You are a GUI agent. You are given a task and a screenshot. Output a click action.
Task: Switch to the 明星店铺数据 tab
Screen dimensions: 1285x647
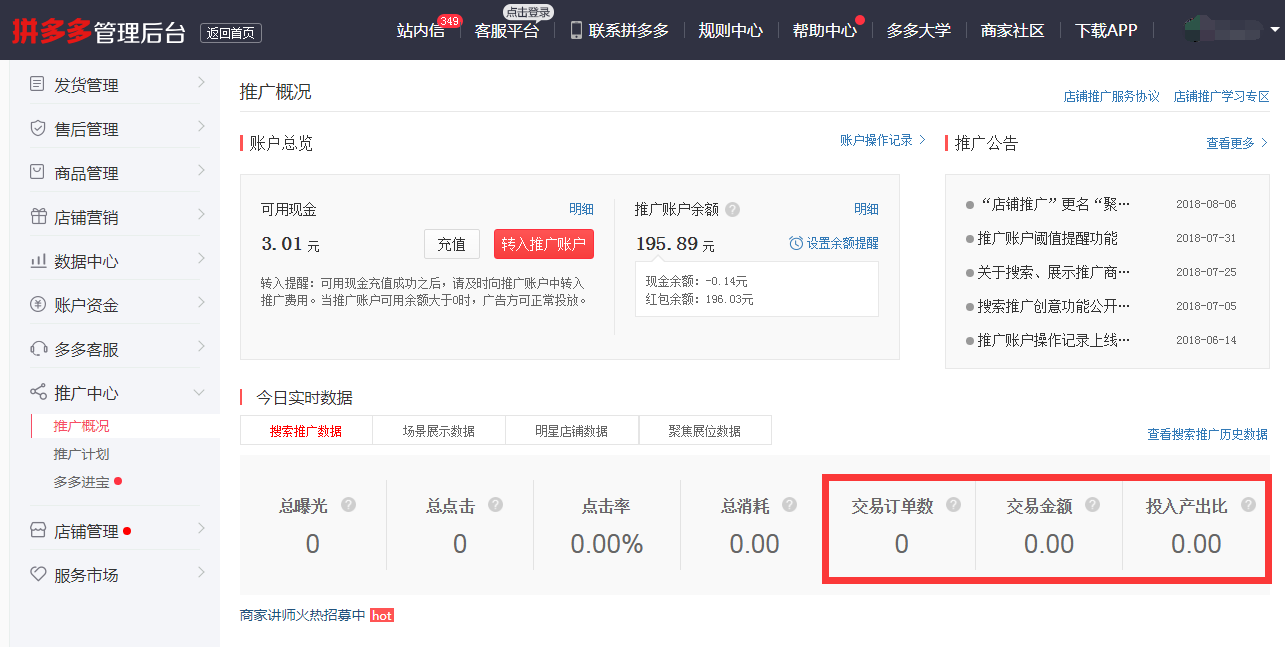click(572, 431)
